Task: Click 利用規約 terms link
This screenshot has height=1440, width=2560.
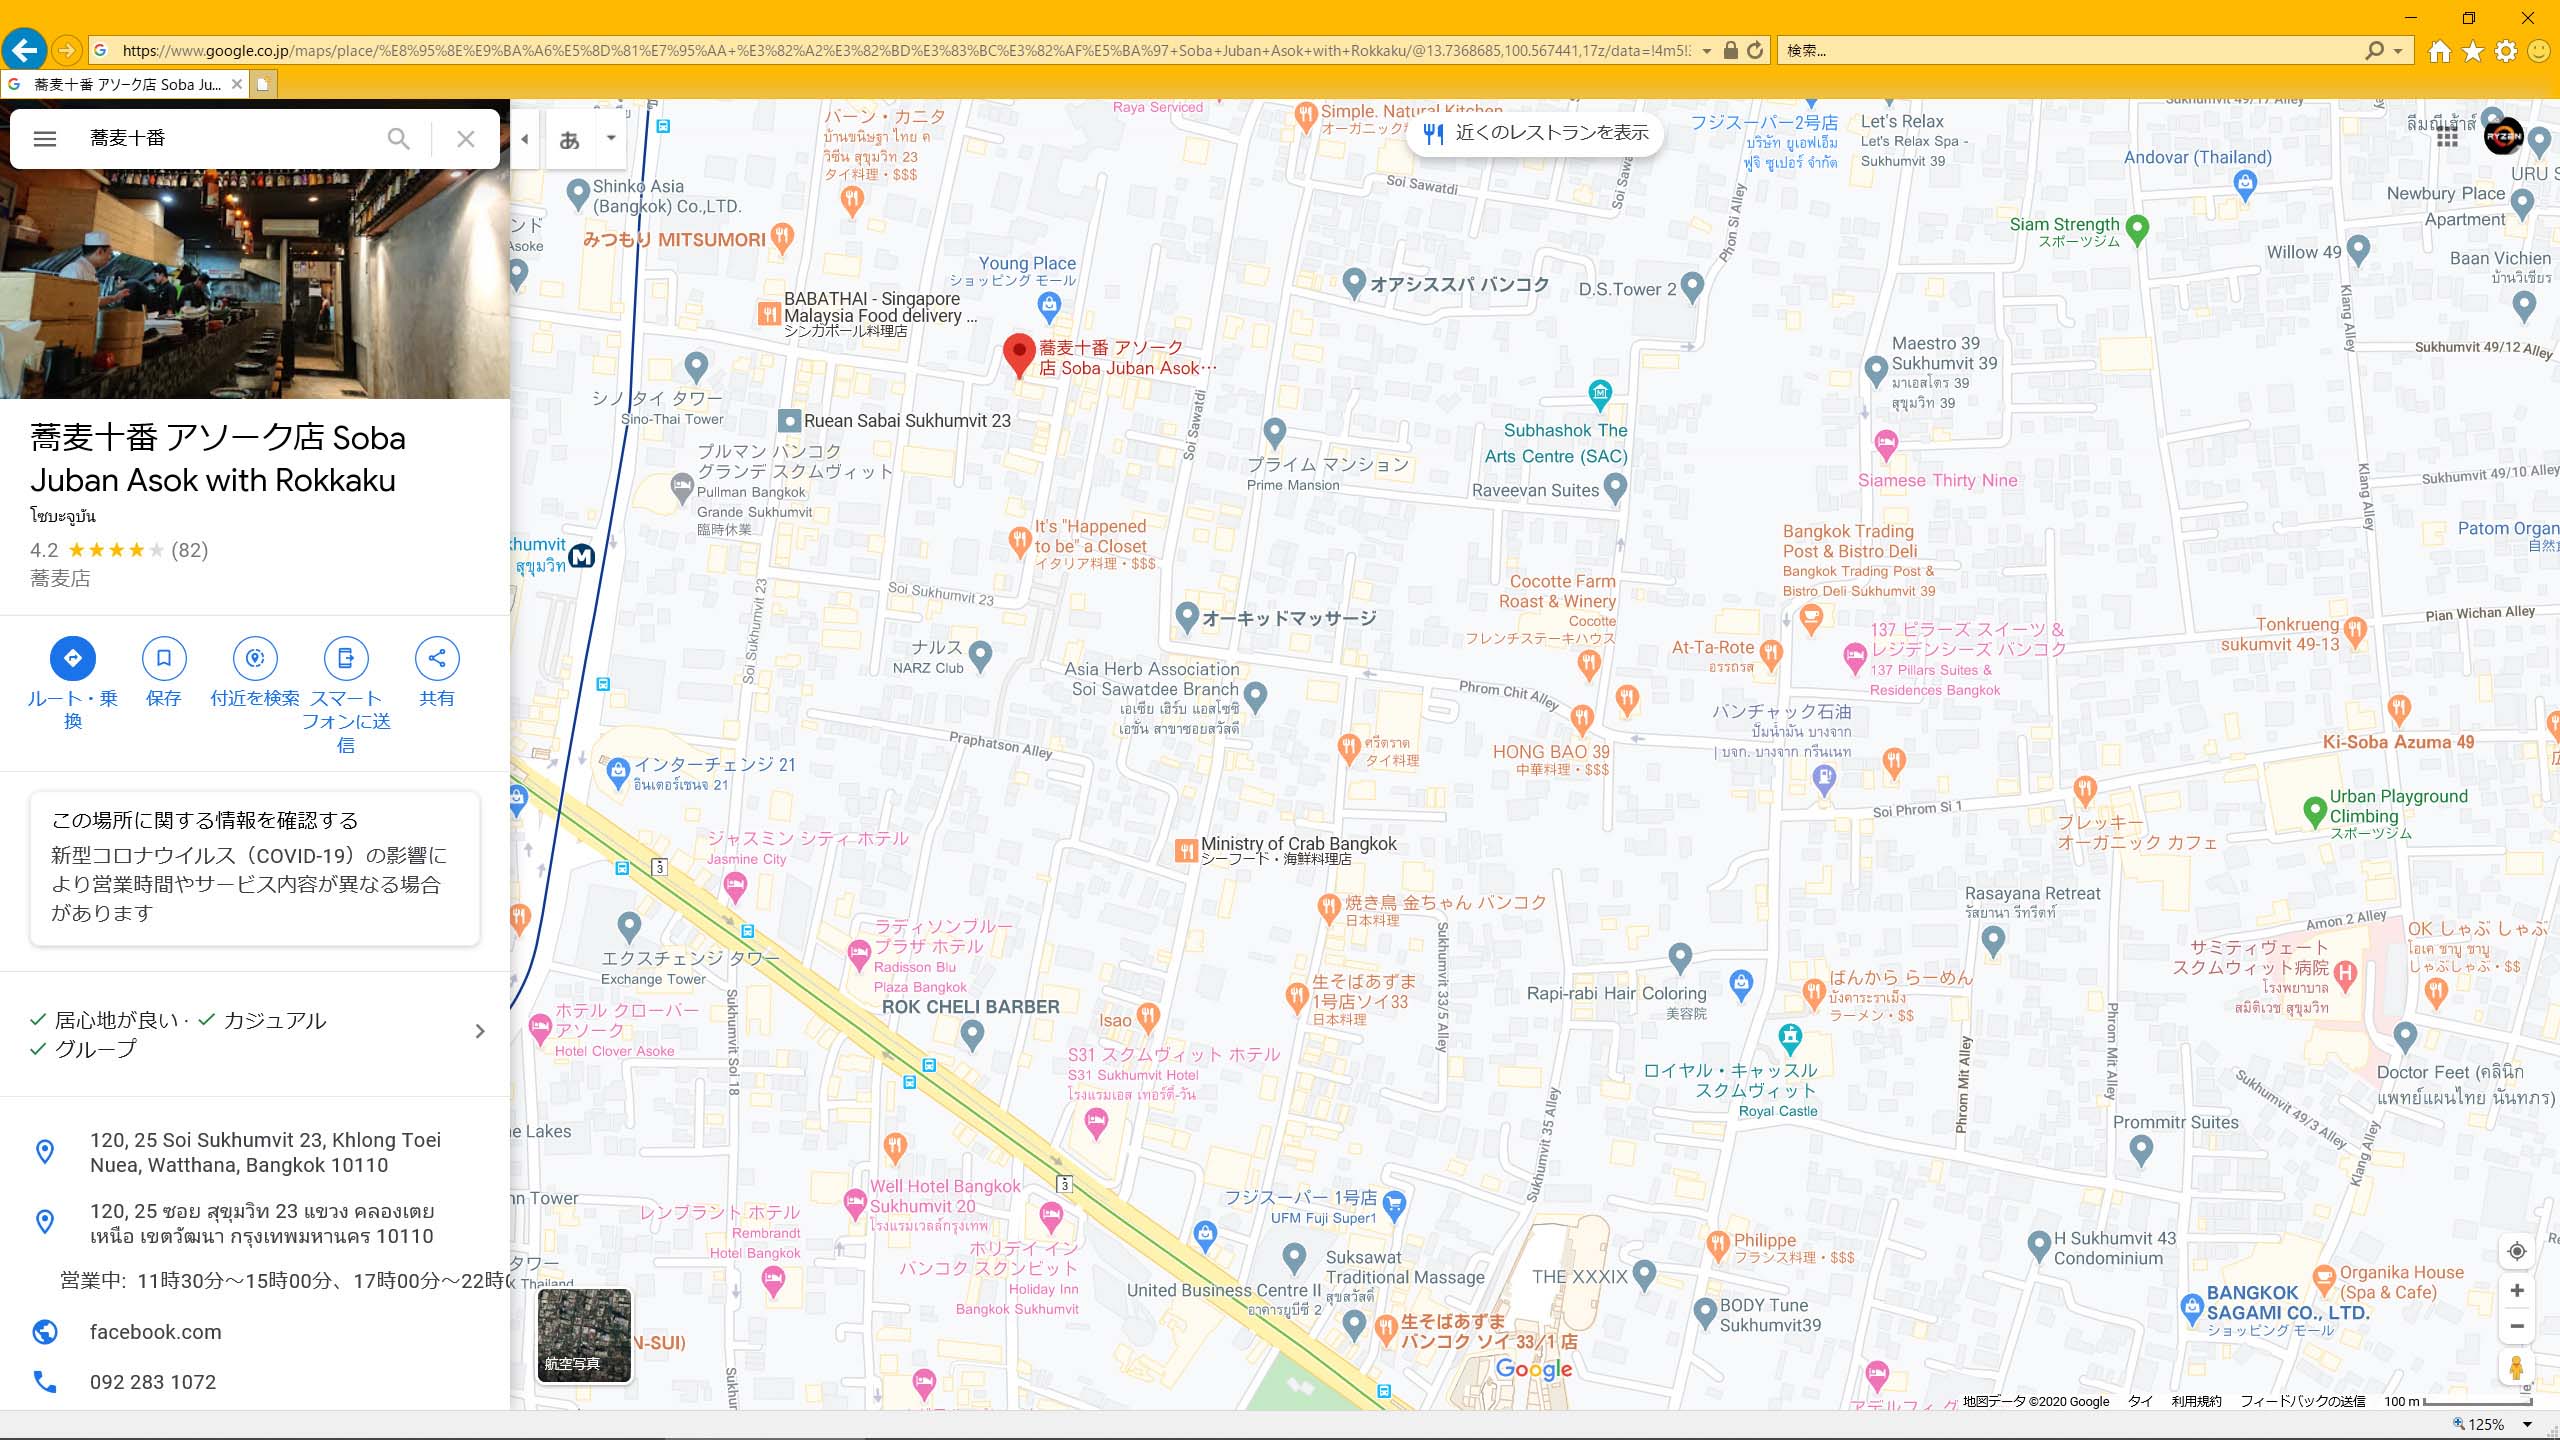Action: 2196,1401
